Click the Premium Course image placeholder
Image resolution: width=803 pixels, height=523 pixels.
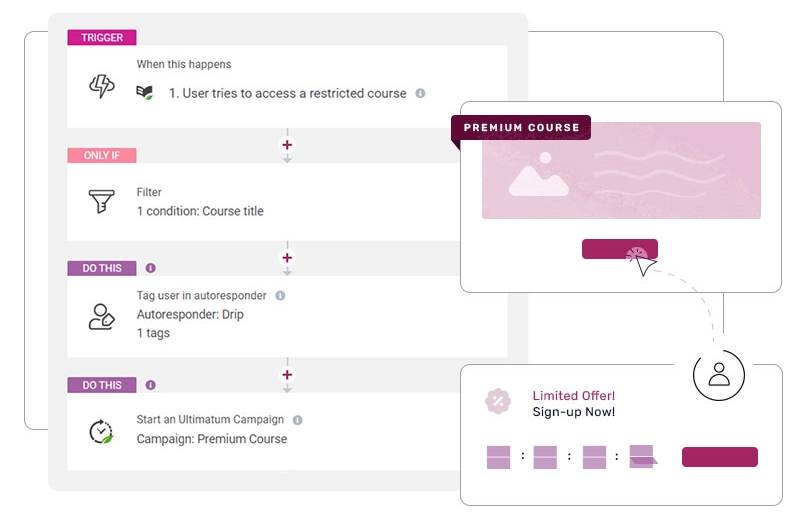(x=621, y=171)
